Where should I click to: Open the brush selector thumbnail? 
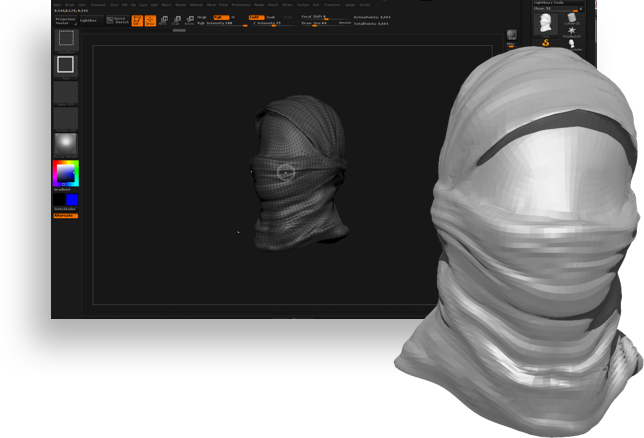(66, 39)
